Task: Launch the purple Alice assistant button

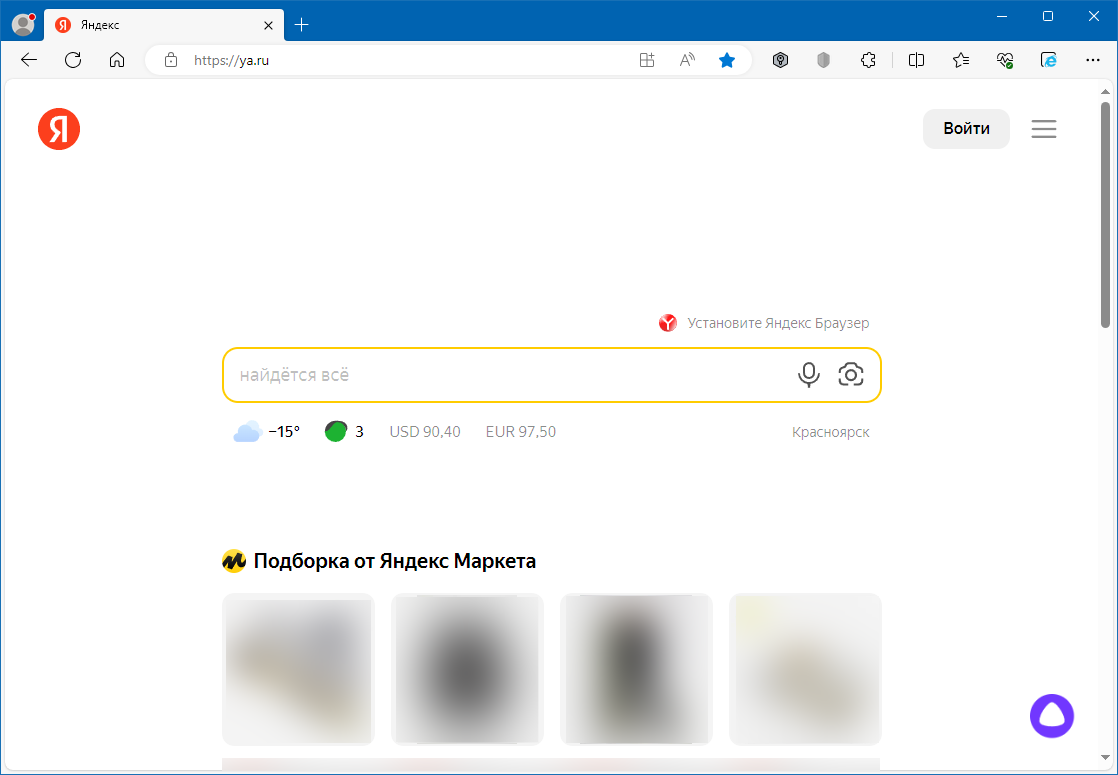Action: [x=1052, y=716]
